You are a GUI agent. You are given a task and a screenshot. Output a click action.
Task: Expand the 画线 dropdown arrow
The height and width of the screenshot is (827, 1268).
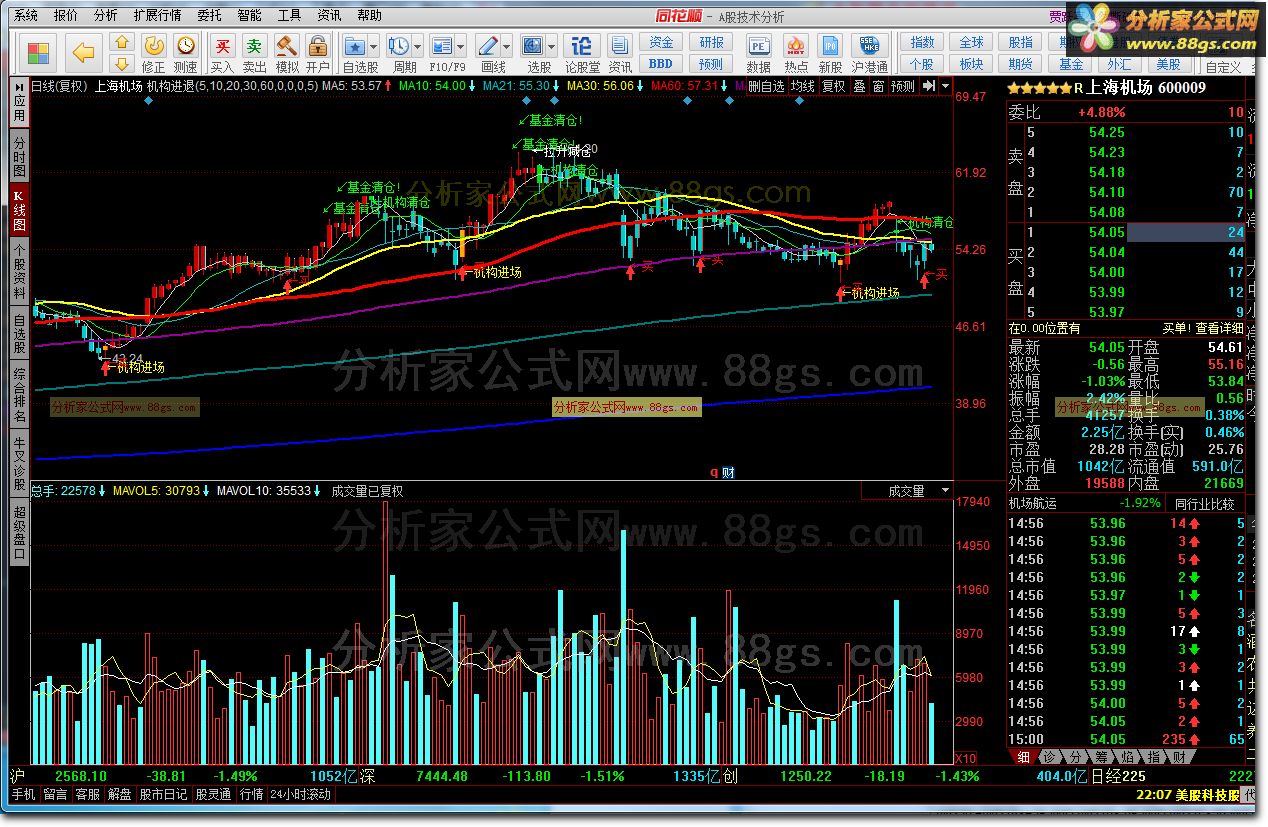[507, 47]
